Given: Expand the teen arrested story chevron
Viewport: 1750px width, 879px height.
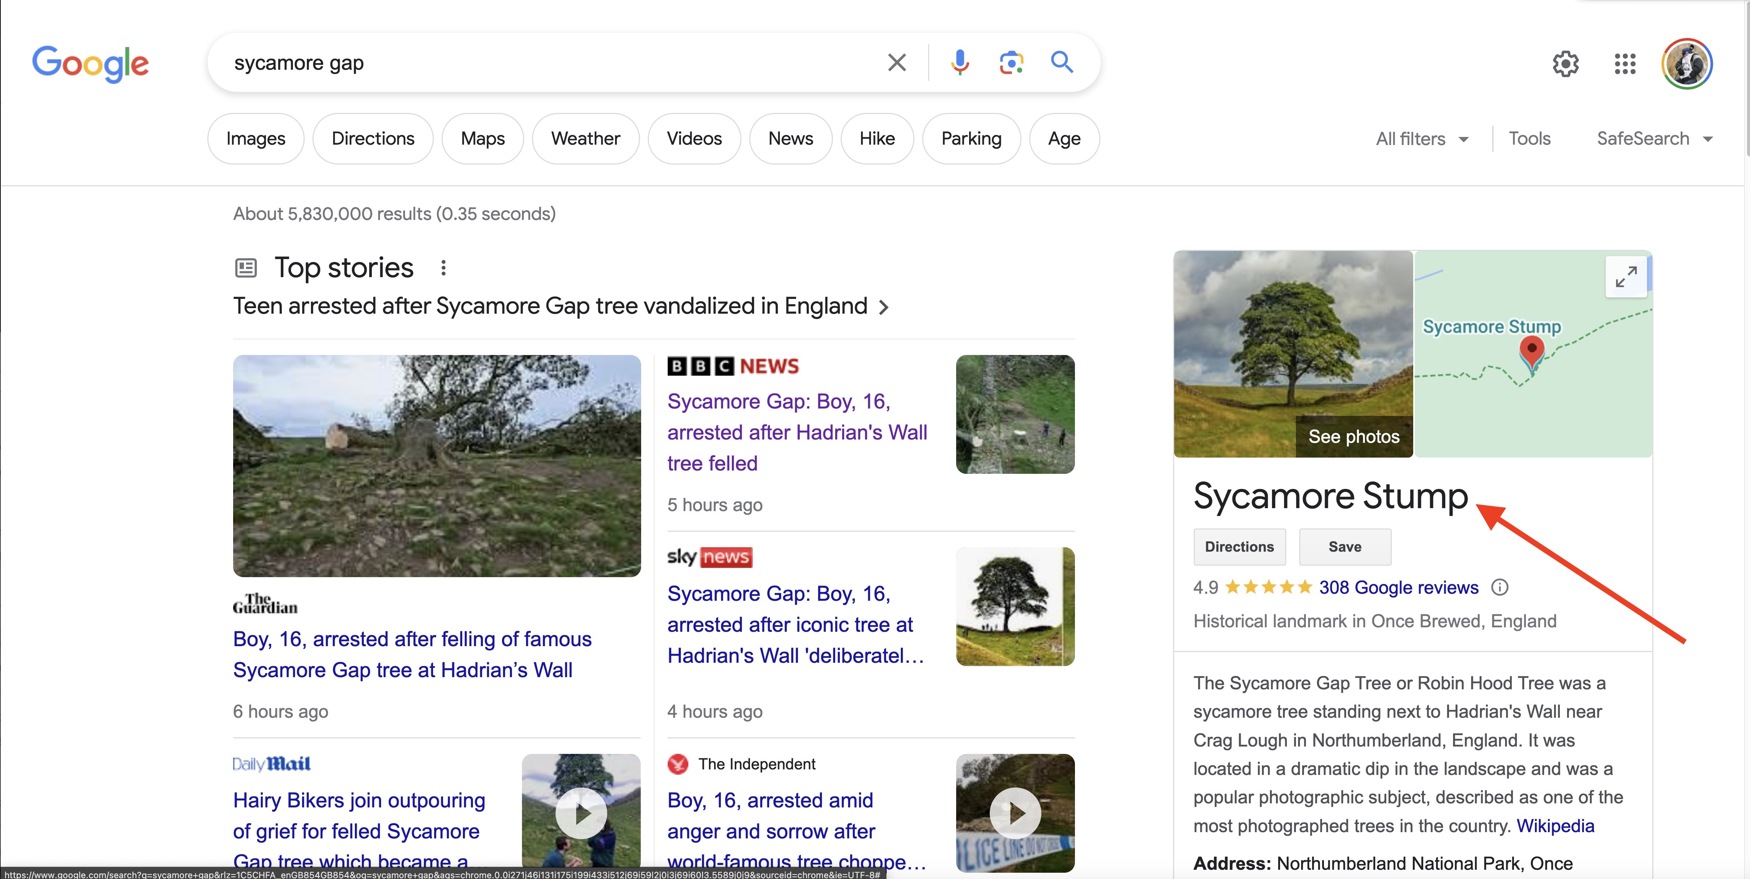Looking at the screenshot, I should pyautogui.click(x=883, y=307).
